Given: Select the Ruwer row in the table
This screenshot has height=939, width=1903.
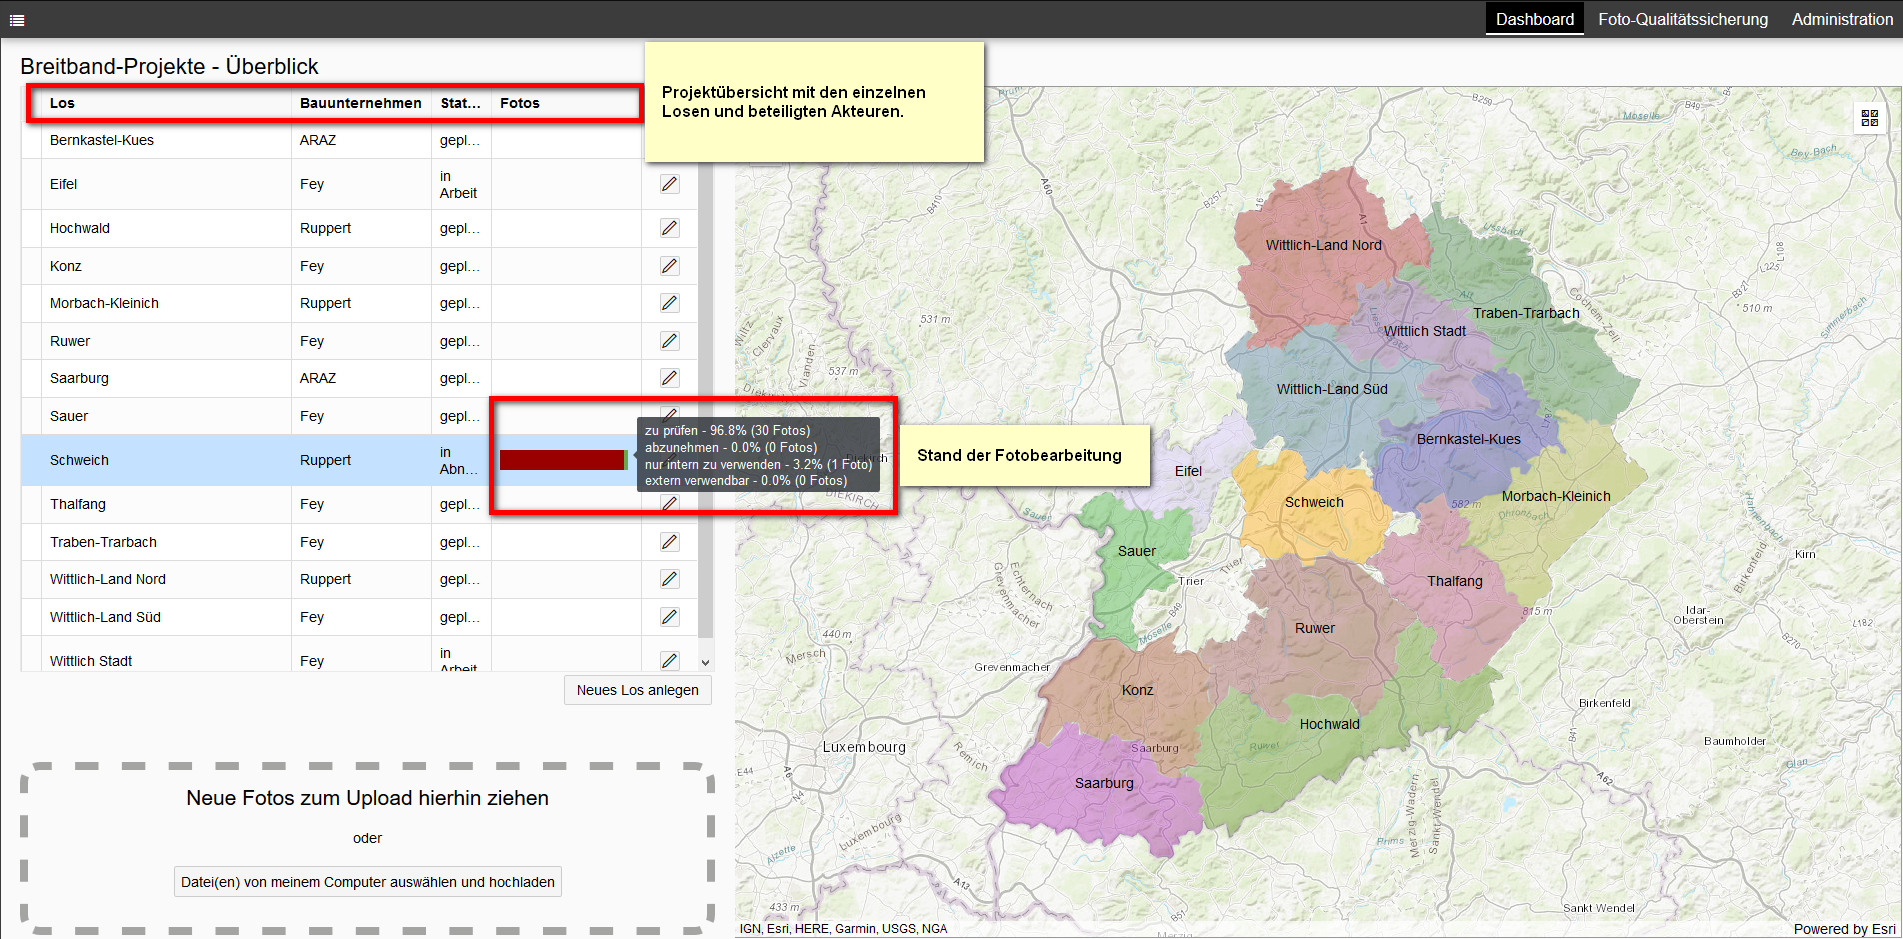Looking at the screenshot, I should [360, 341].
